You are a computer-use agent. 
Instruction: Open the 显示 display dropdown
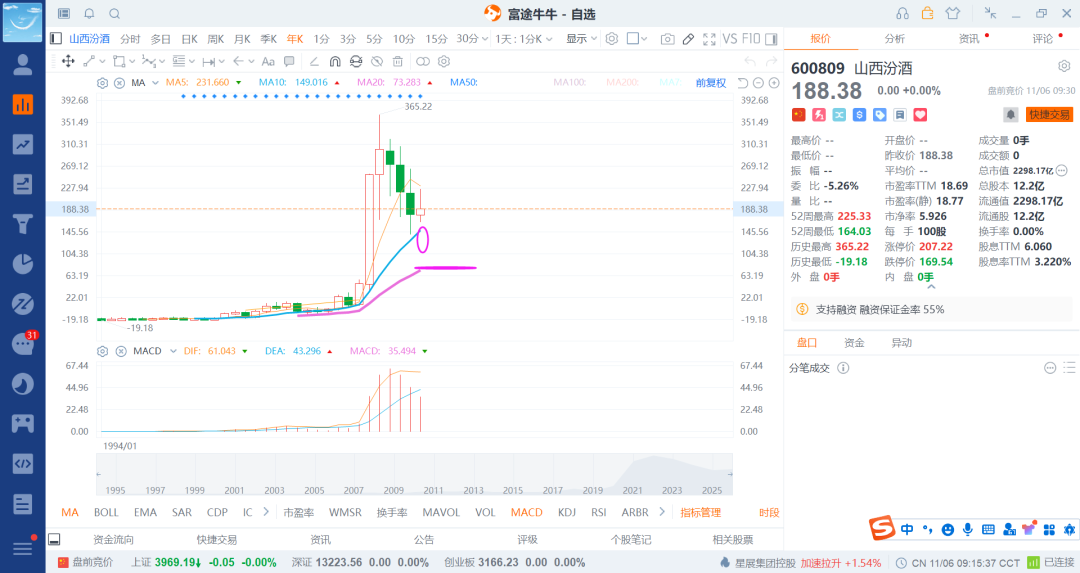click(x=581, y=39)
